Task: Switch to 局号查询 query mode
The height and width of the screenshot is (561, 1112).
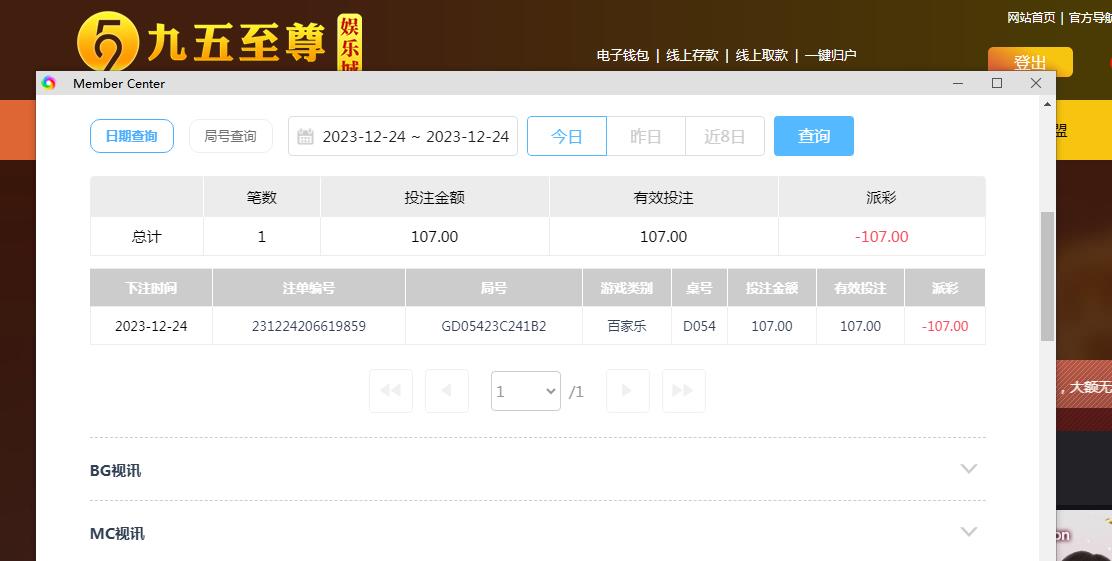Action: [230, 136]
